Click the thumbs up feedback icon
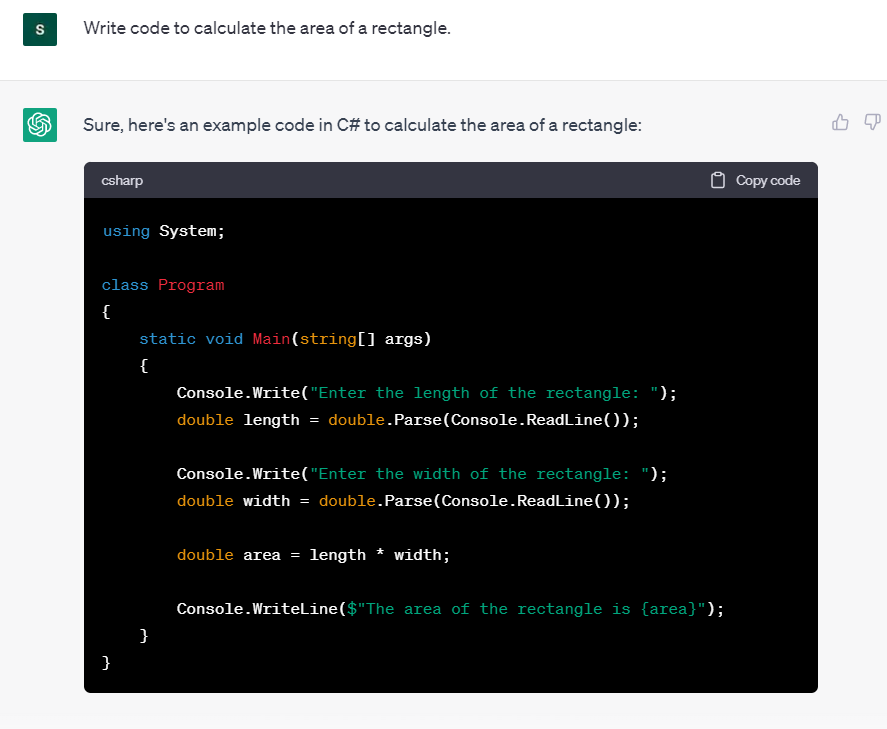Image resolution: width=887 pixels, height=729 pixels. 841,122
